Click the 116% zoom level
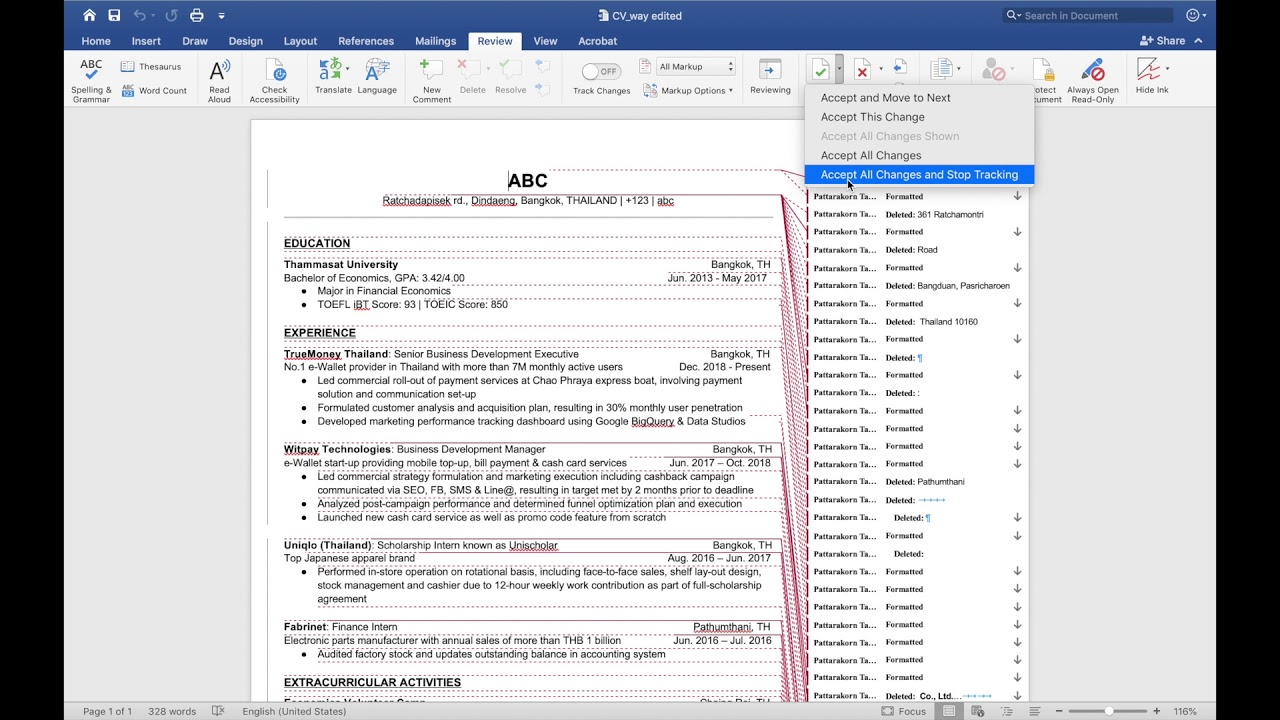 [x=1185, y=711]
